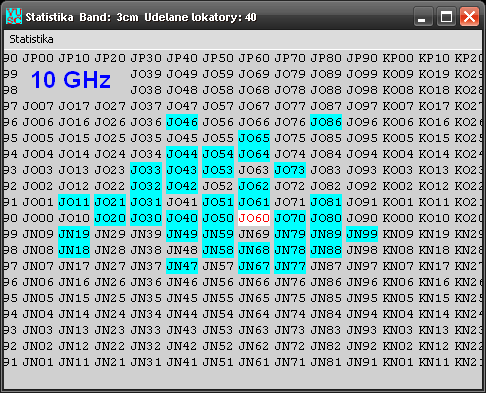Click the JN93 locator cell
Image resolution: width=486 pixels, height=393 pixels.
(362, 330)
